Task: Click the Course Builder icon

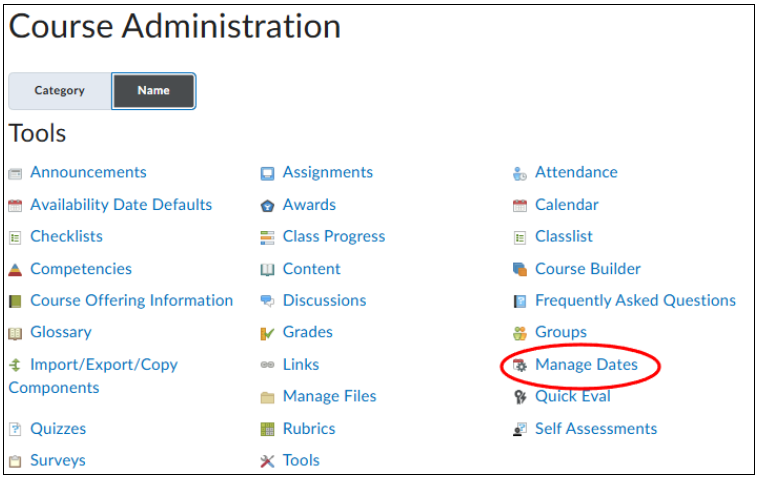Action: pyautogui.click(x=519, y=269)
